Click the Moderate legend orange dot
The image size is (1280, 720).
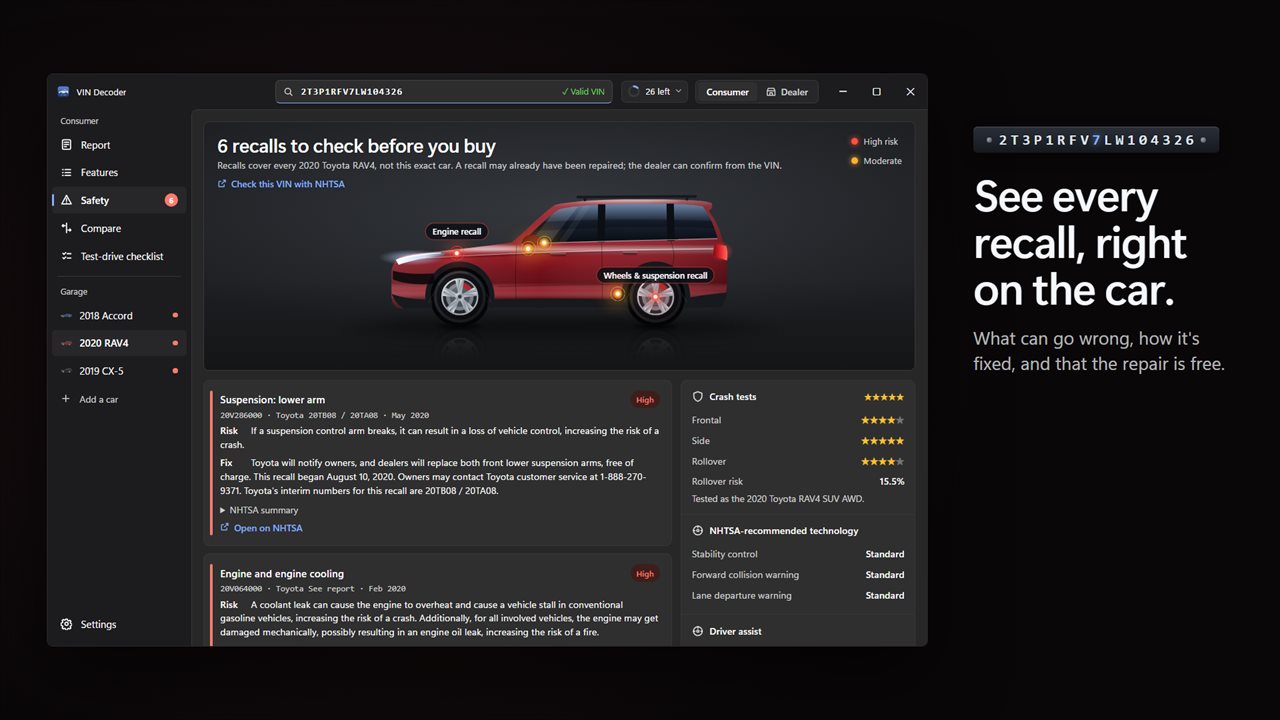click(x=854, y=161)
